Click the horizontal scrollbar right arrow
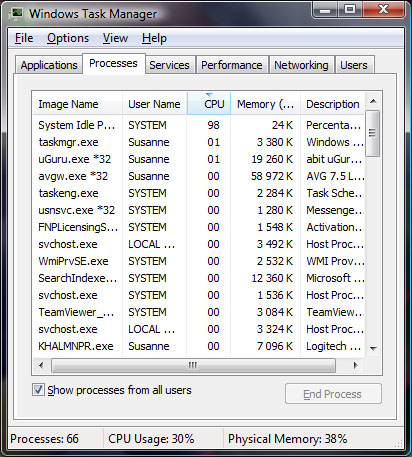The width and height of the screenshot is (412, 457). 355,365
